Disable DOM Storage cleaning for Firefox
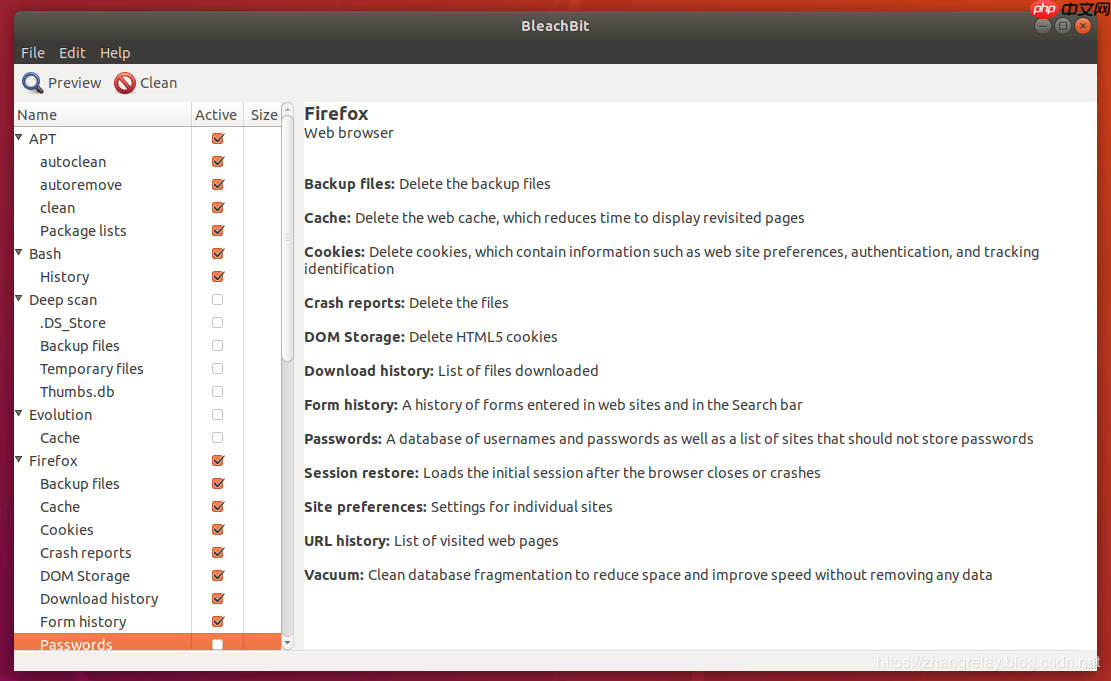 click(x=216, y=575)
